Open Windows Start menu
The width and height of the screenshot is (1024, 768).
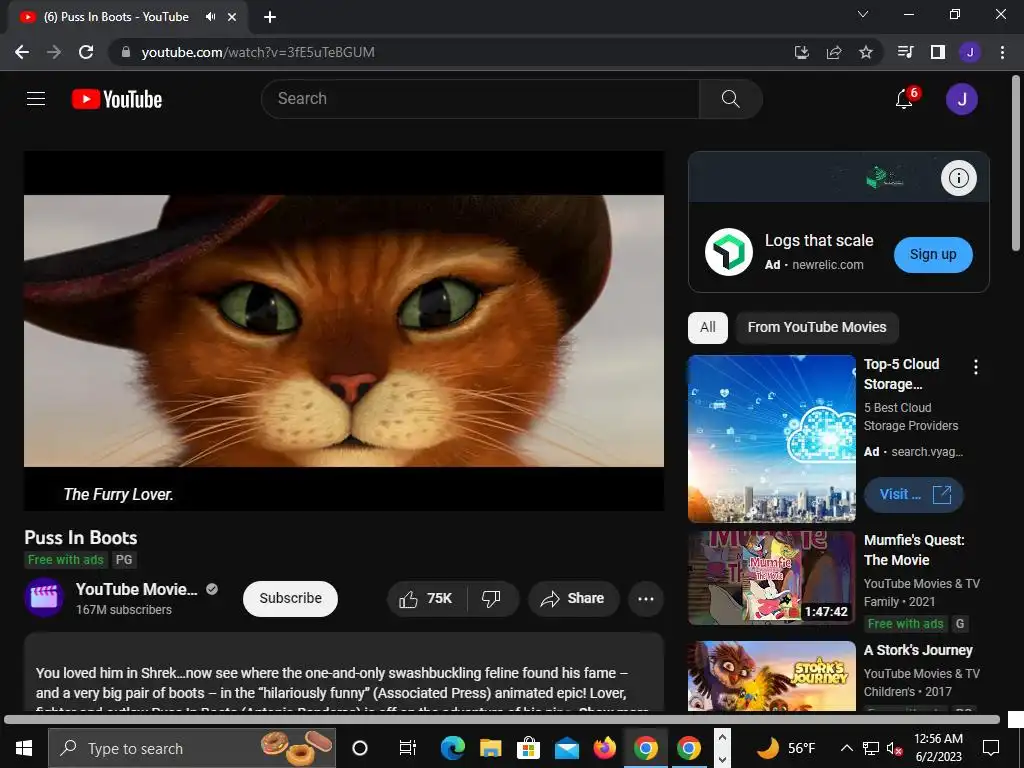[x=24, y=748]
